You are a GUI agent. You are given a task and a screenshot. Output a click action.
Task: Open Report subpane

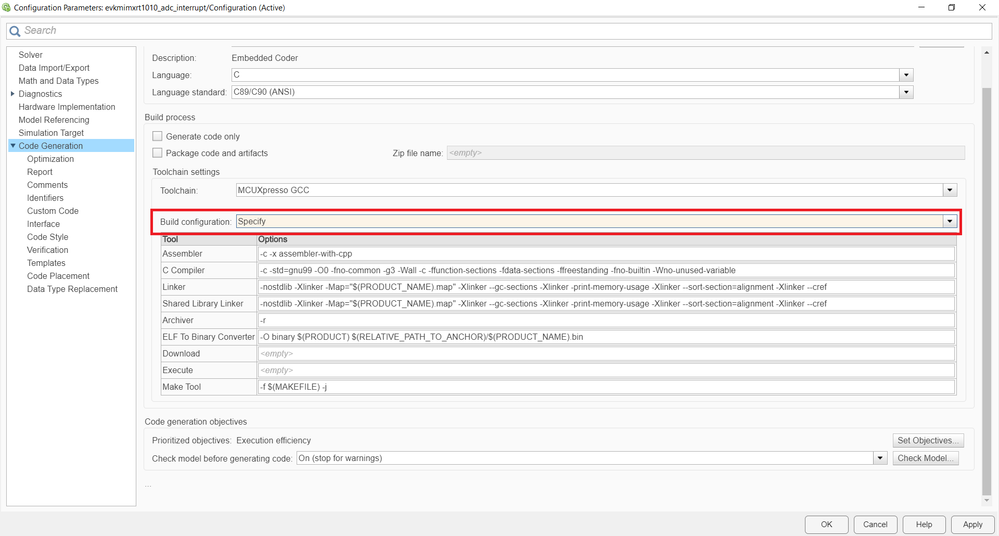point(40,172)
